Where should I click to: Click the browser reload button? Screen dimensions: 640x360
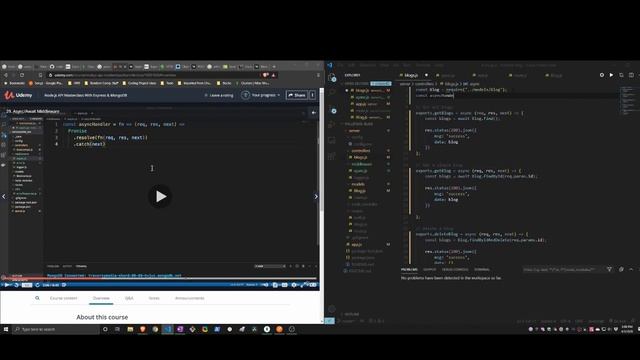[22, 75]
